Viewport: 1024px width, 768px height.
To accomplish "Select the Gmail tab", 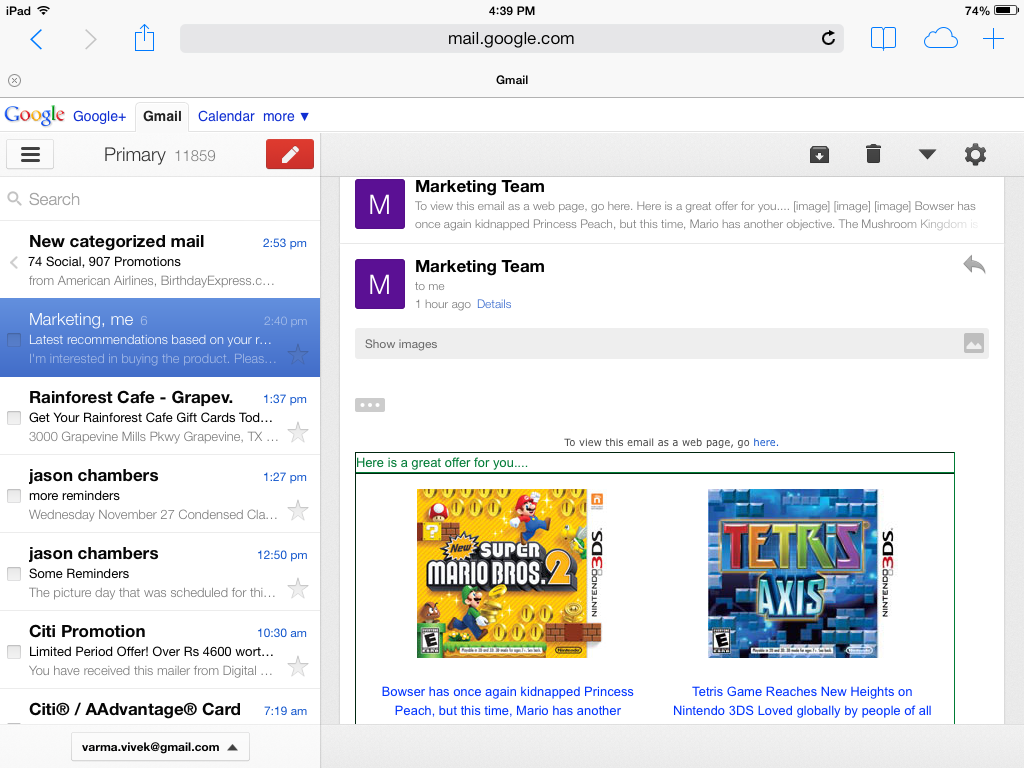I will (162, 116).
